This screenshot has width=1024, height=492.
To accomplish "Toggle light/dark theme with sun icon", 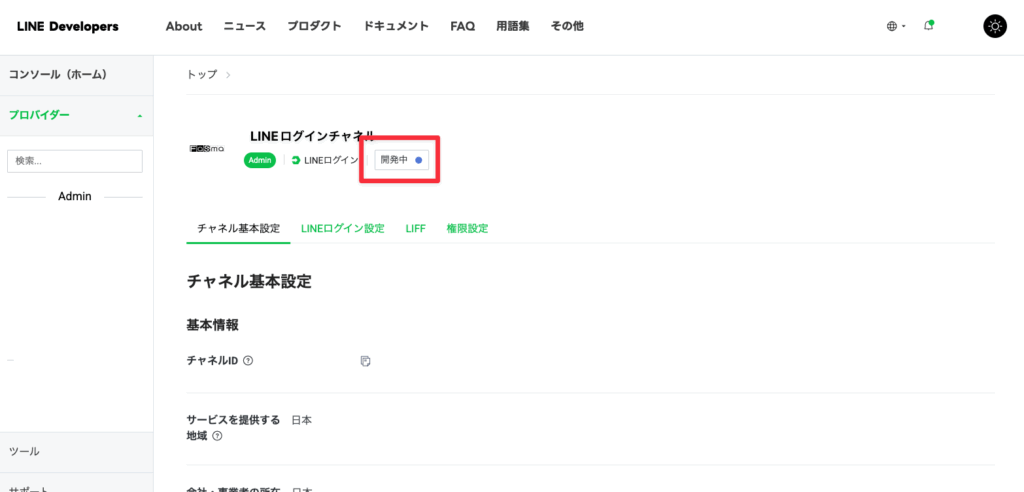I will (994, 26).
